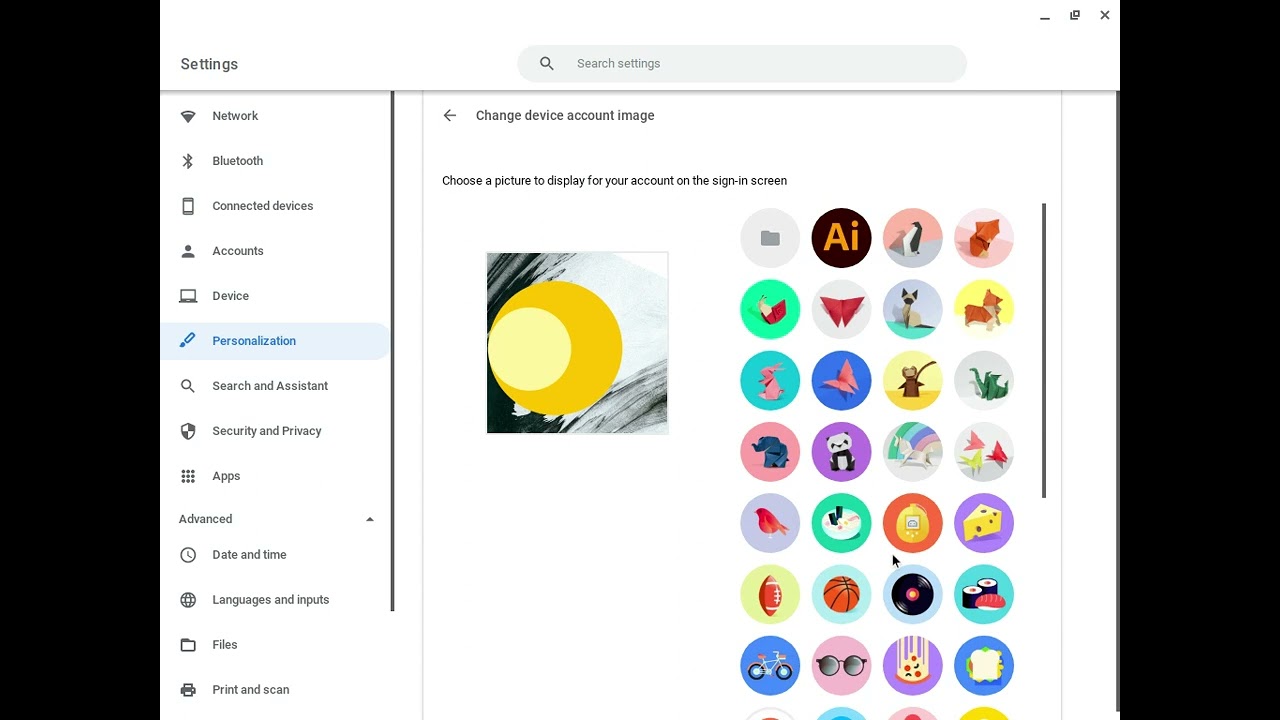Select the blue origami elephant avatar
This screenshot has height=720, width=1280.
click(770, 452)
